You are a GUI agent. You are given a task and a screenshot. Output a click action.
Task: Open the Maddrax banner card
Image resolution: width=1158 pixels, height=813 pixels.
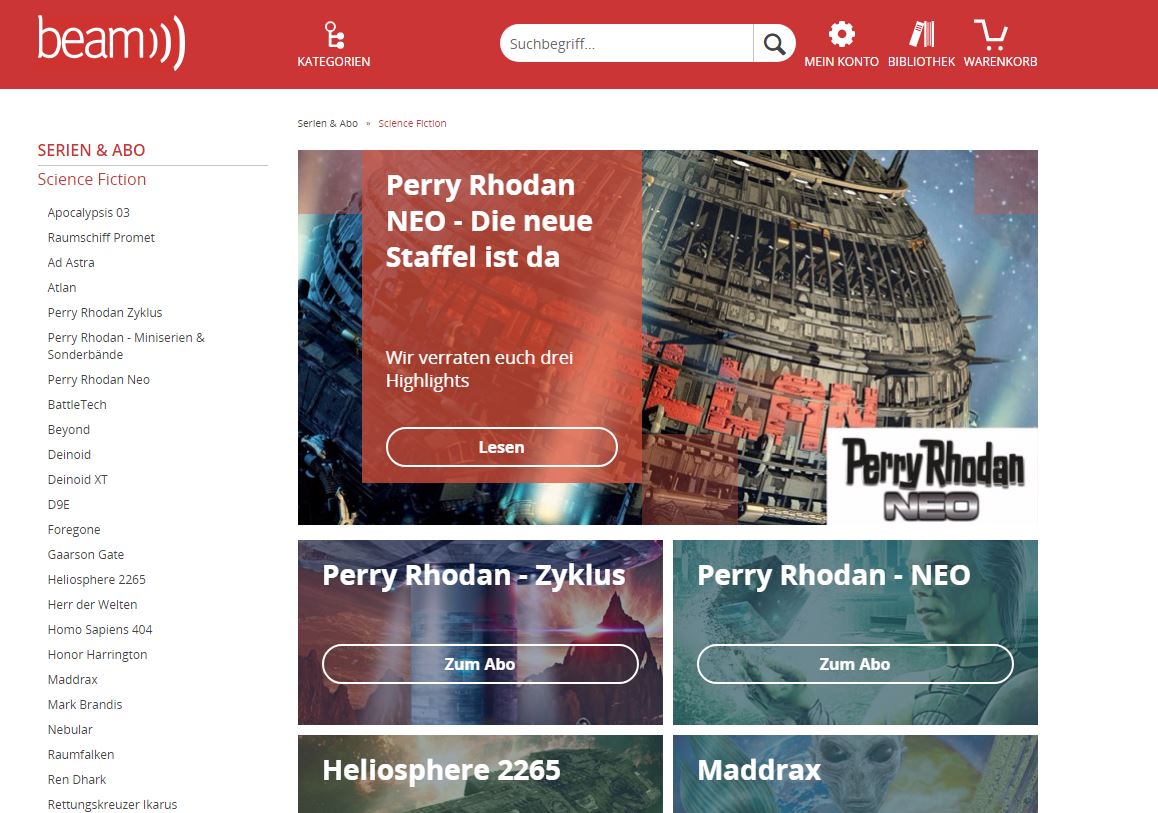tap(855, 774)
